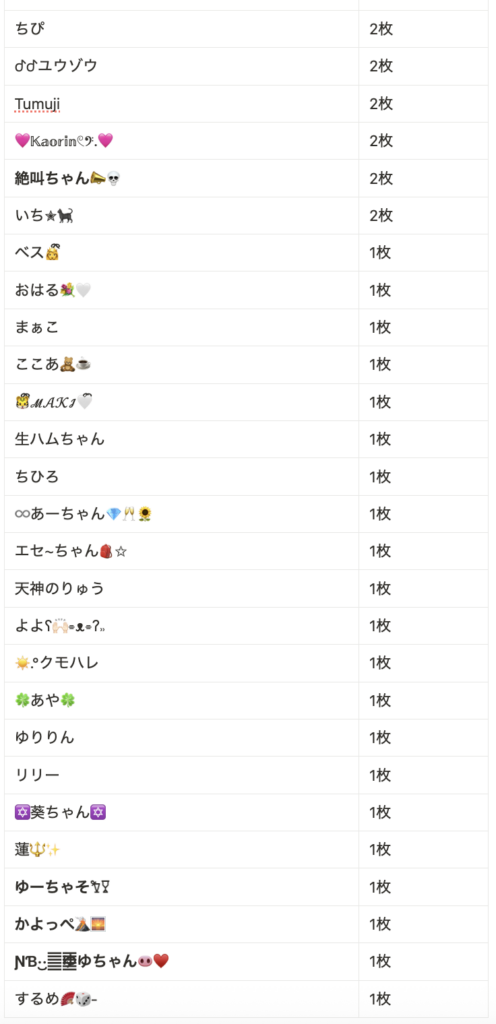
Task: Click the black cat emoji beside いち
Action: point(66,215)
